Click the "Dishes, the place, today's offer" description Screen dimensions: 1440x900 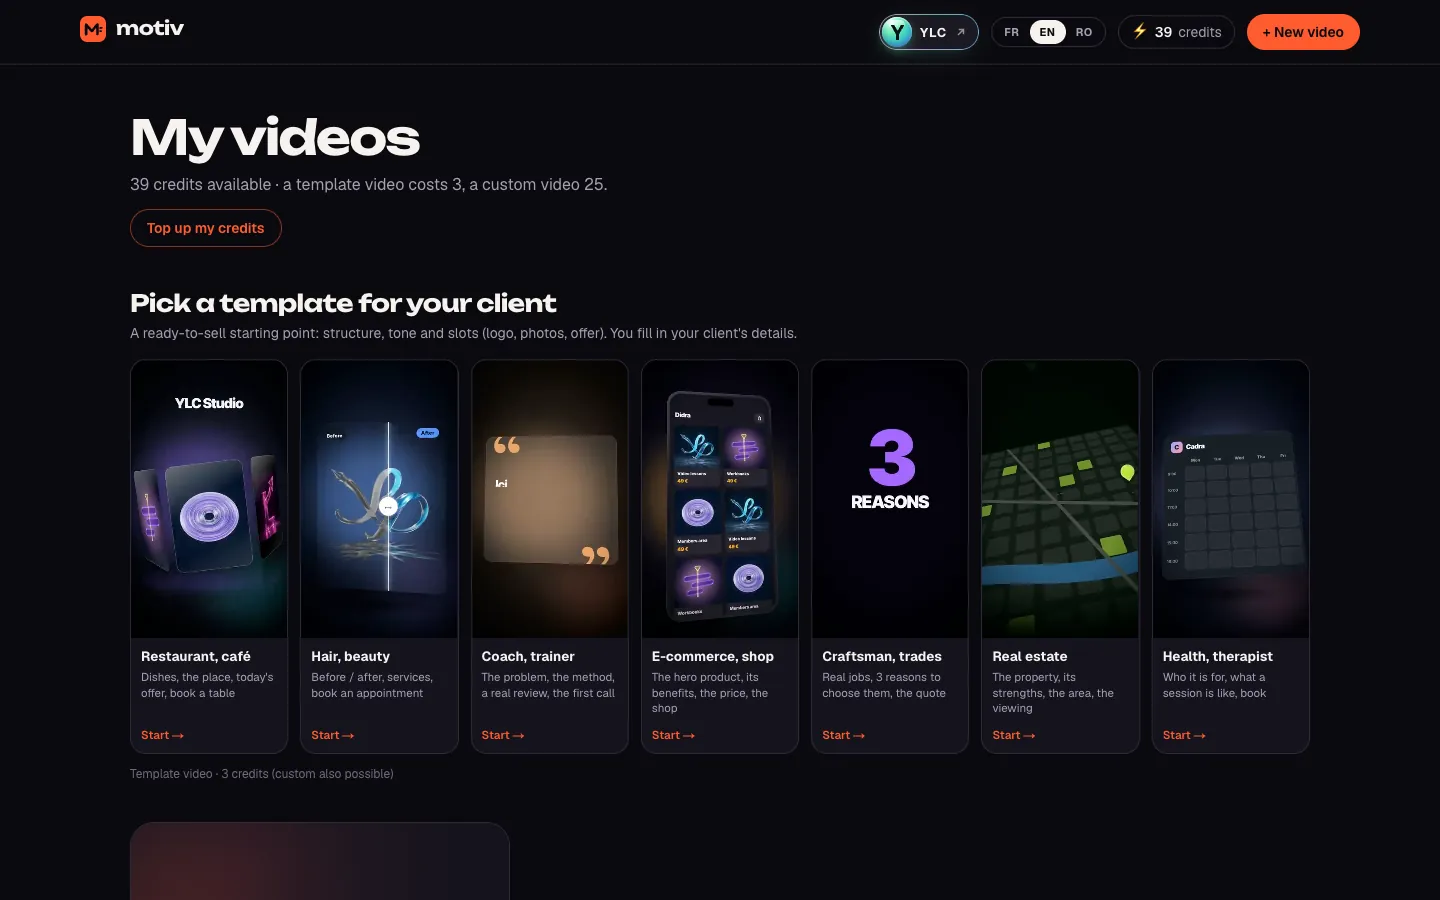tap(207, 685)
